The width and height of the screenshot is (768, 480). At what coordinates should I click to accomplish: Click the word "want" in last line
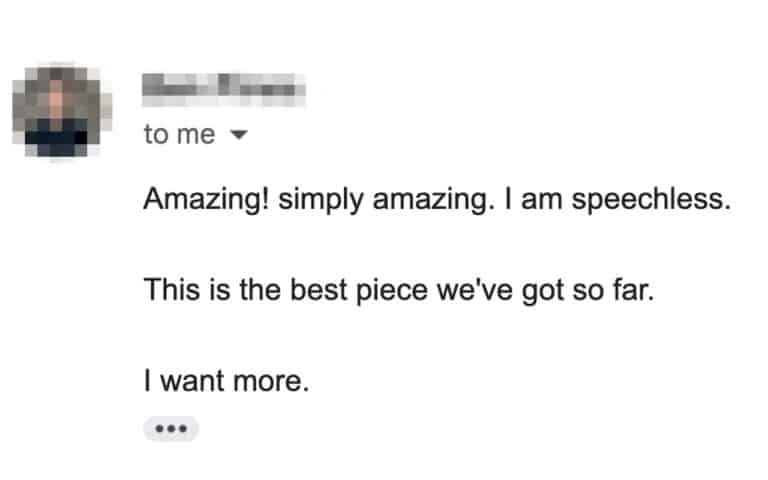click(193, 383)
